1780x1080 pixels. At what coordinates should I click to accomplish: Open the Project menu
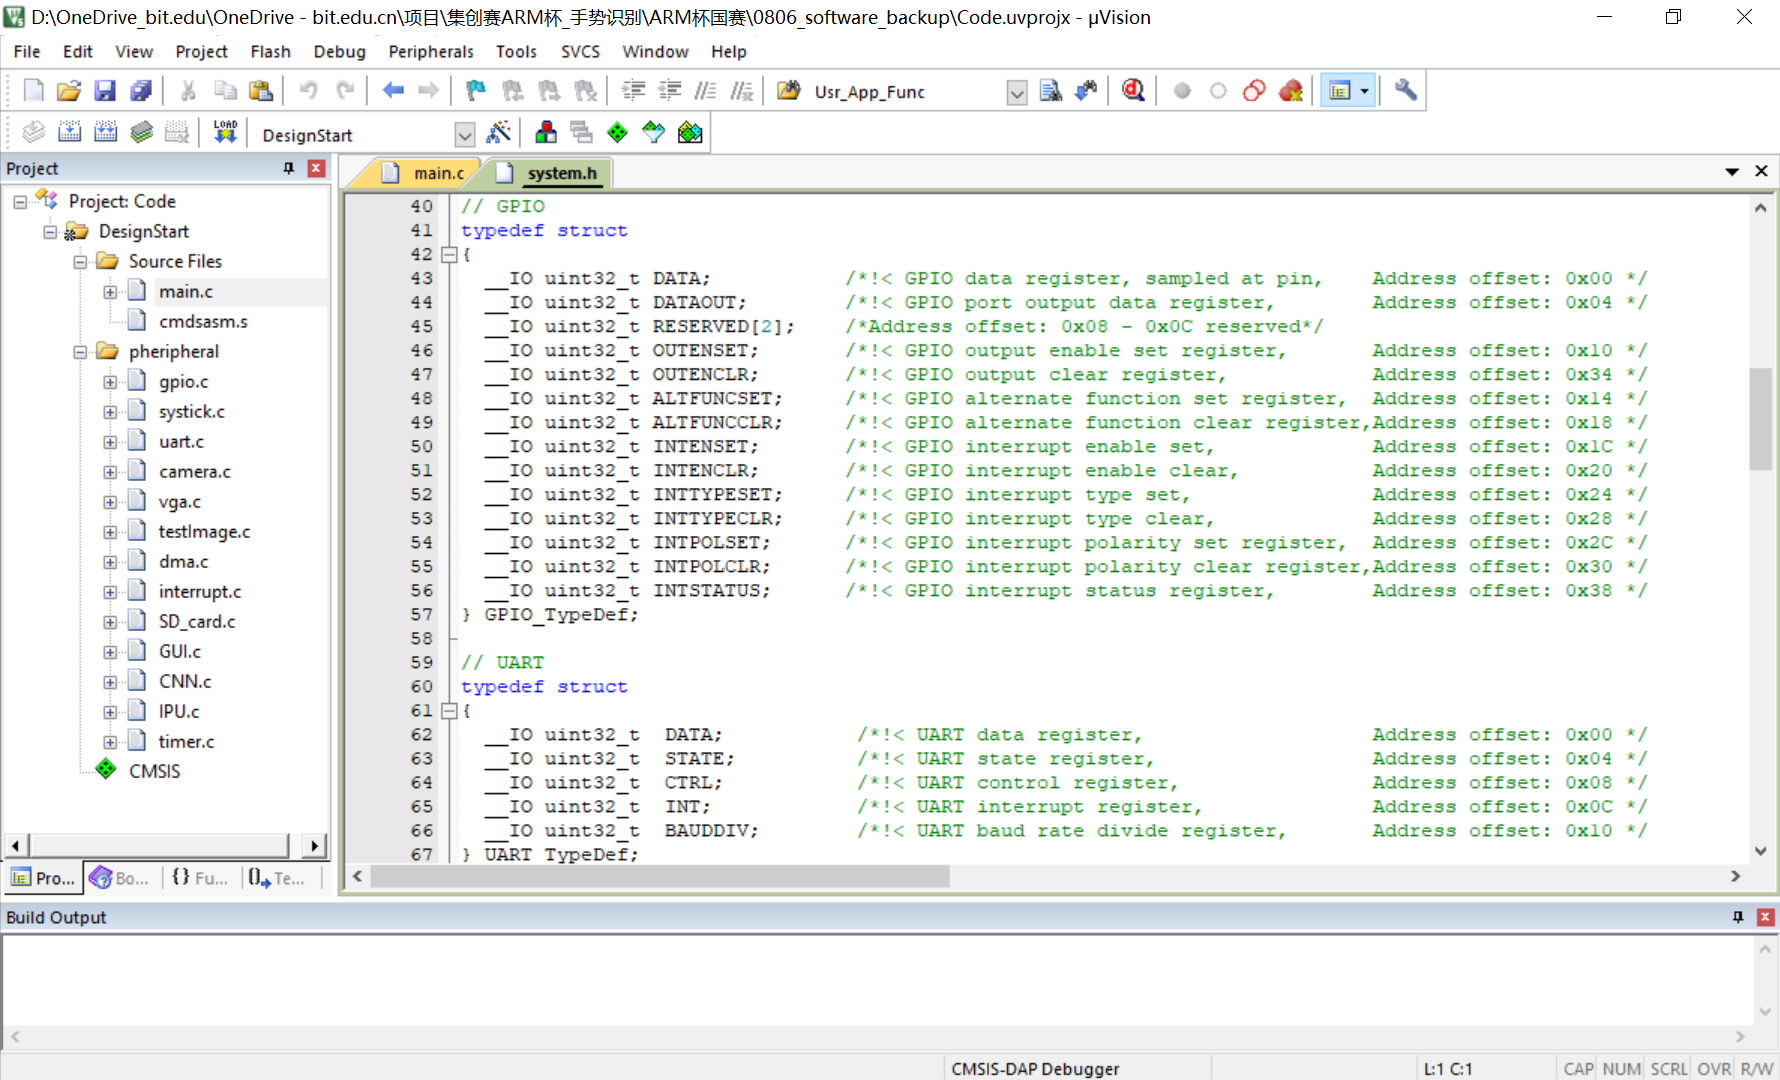pyautogui.click(x=201, y=52)
